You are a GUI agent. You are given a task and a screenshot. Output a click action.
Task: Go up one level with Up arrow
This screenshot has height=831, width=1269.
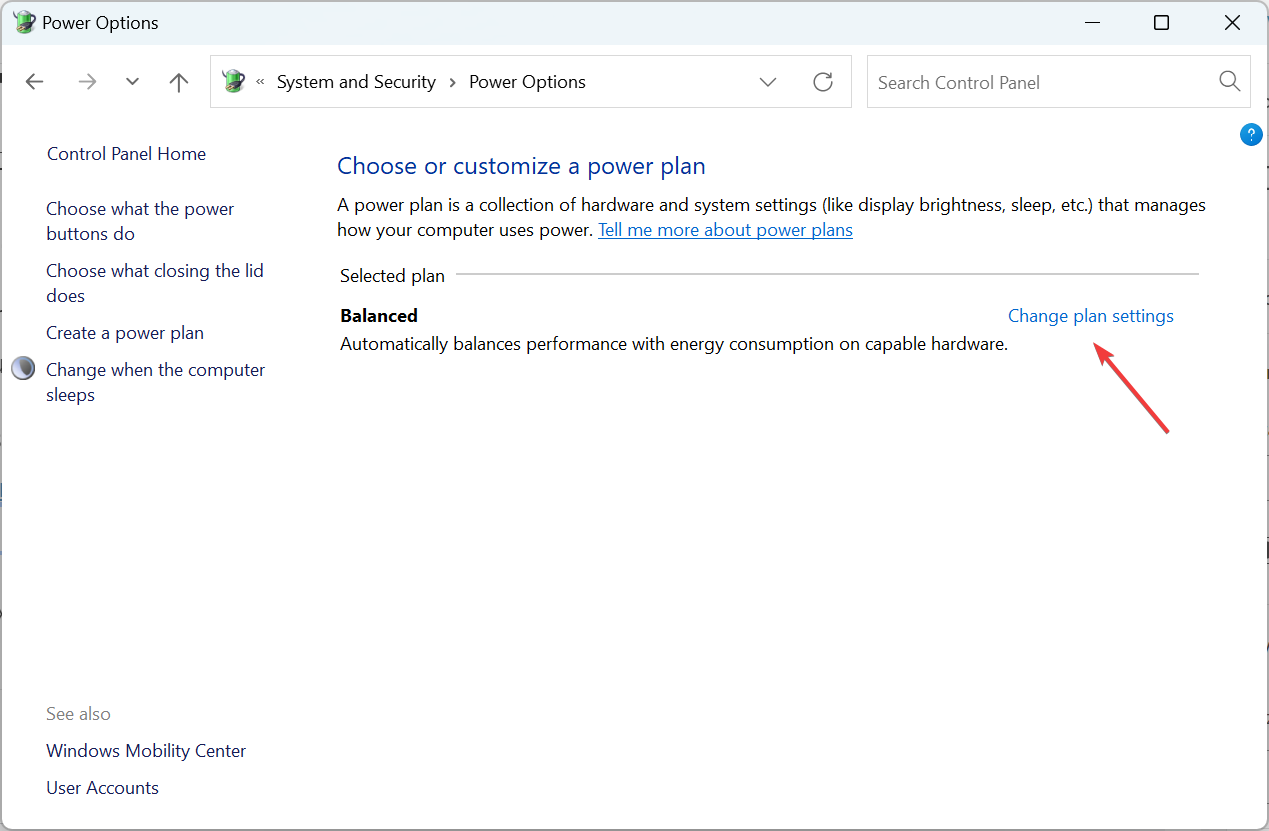[x=179, y=82]
